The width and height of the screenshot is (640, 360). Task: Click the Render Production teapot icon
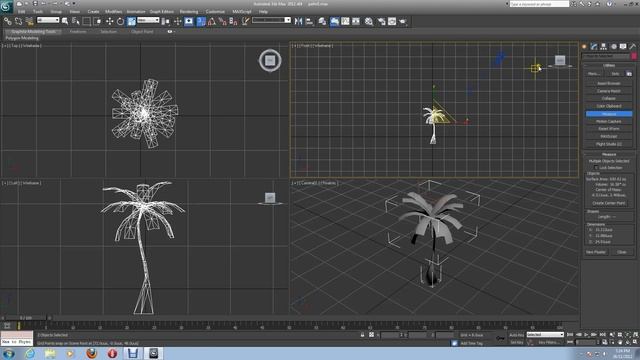pyautogui.click(x=403, y=21)
